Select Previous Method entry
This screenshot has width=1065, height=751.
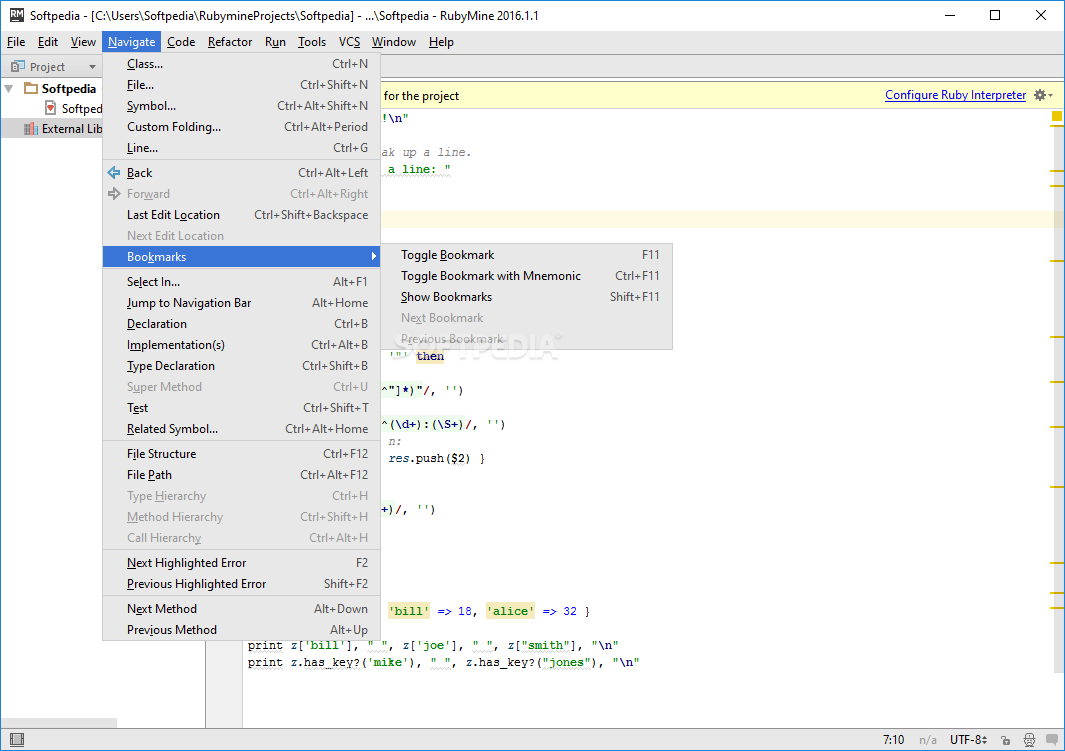coord(241,630)
